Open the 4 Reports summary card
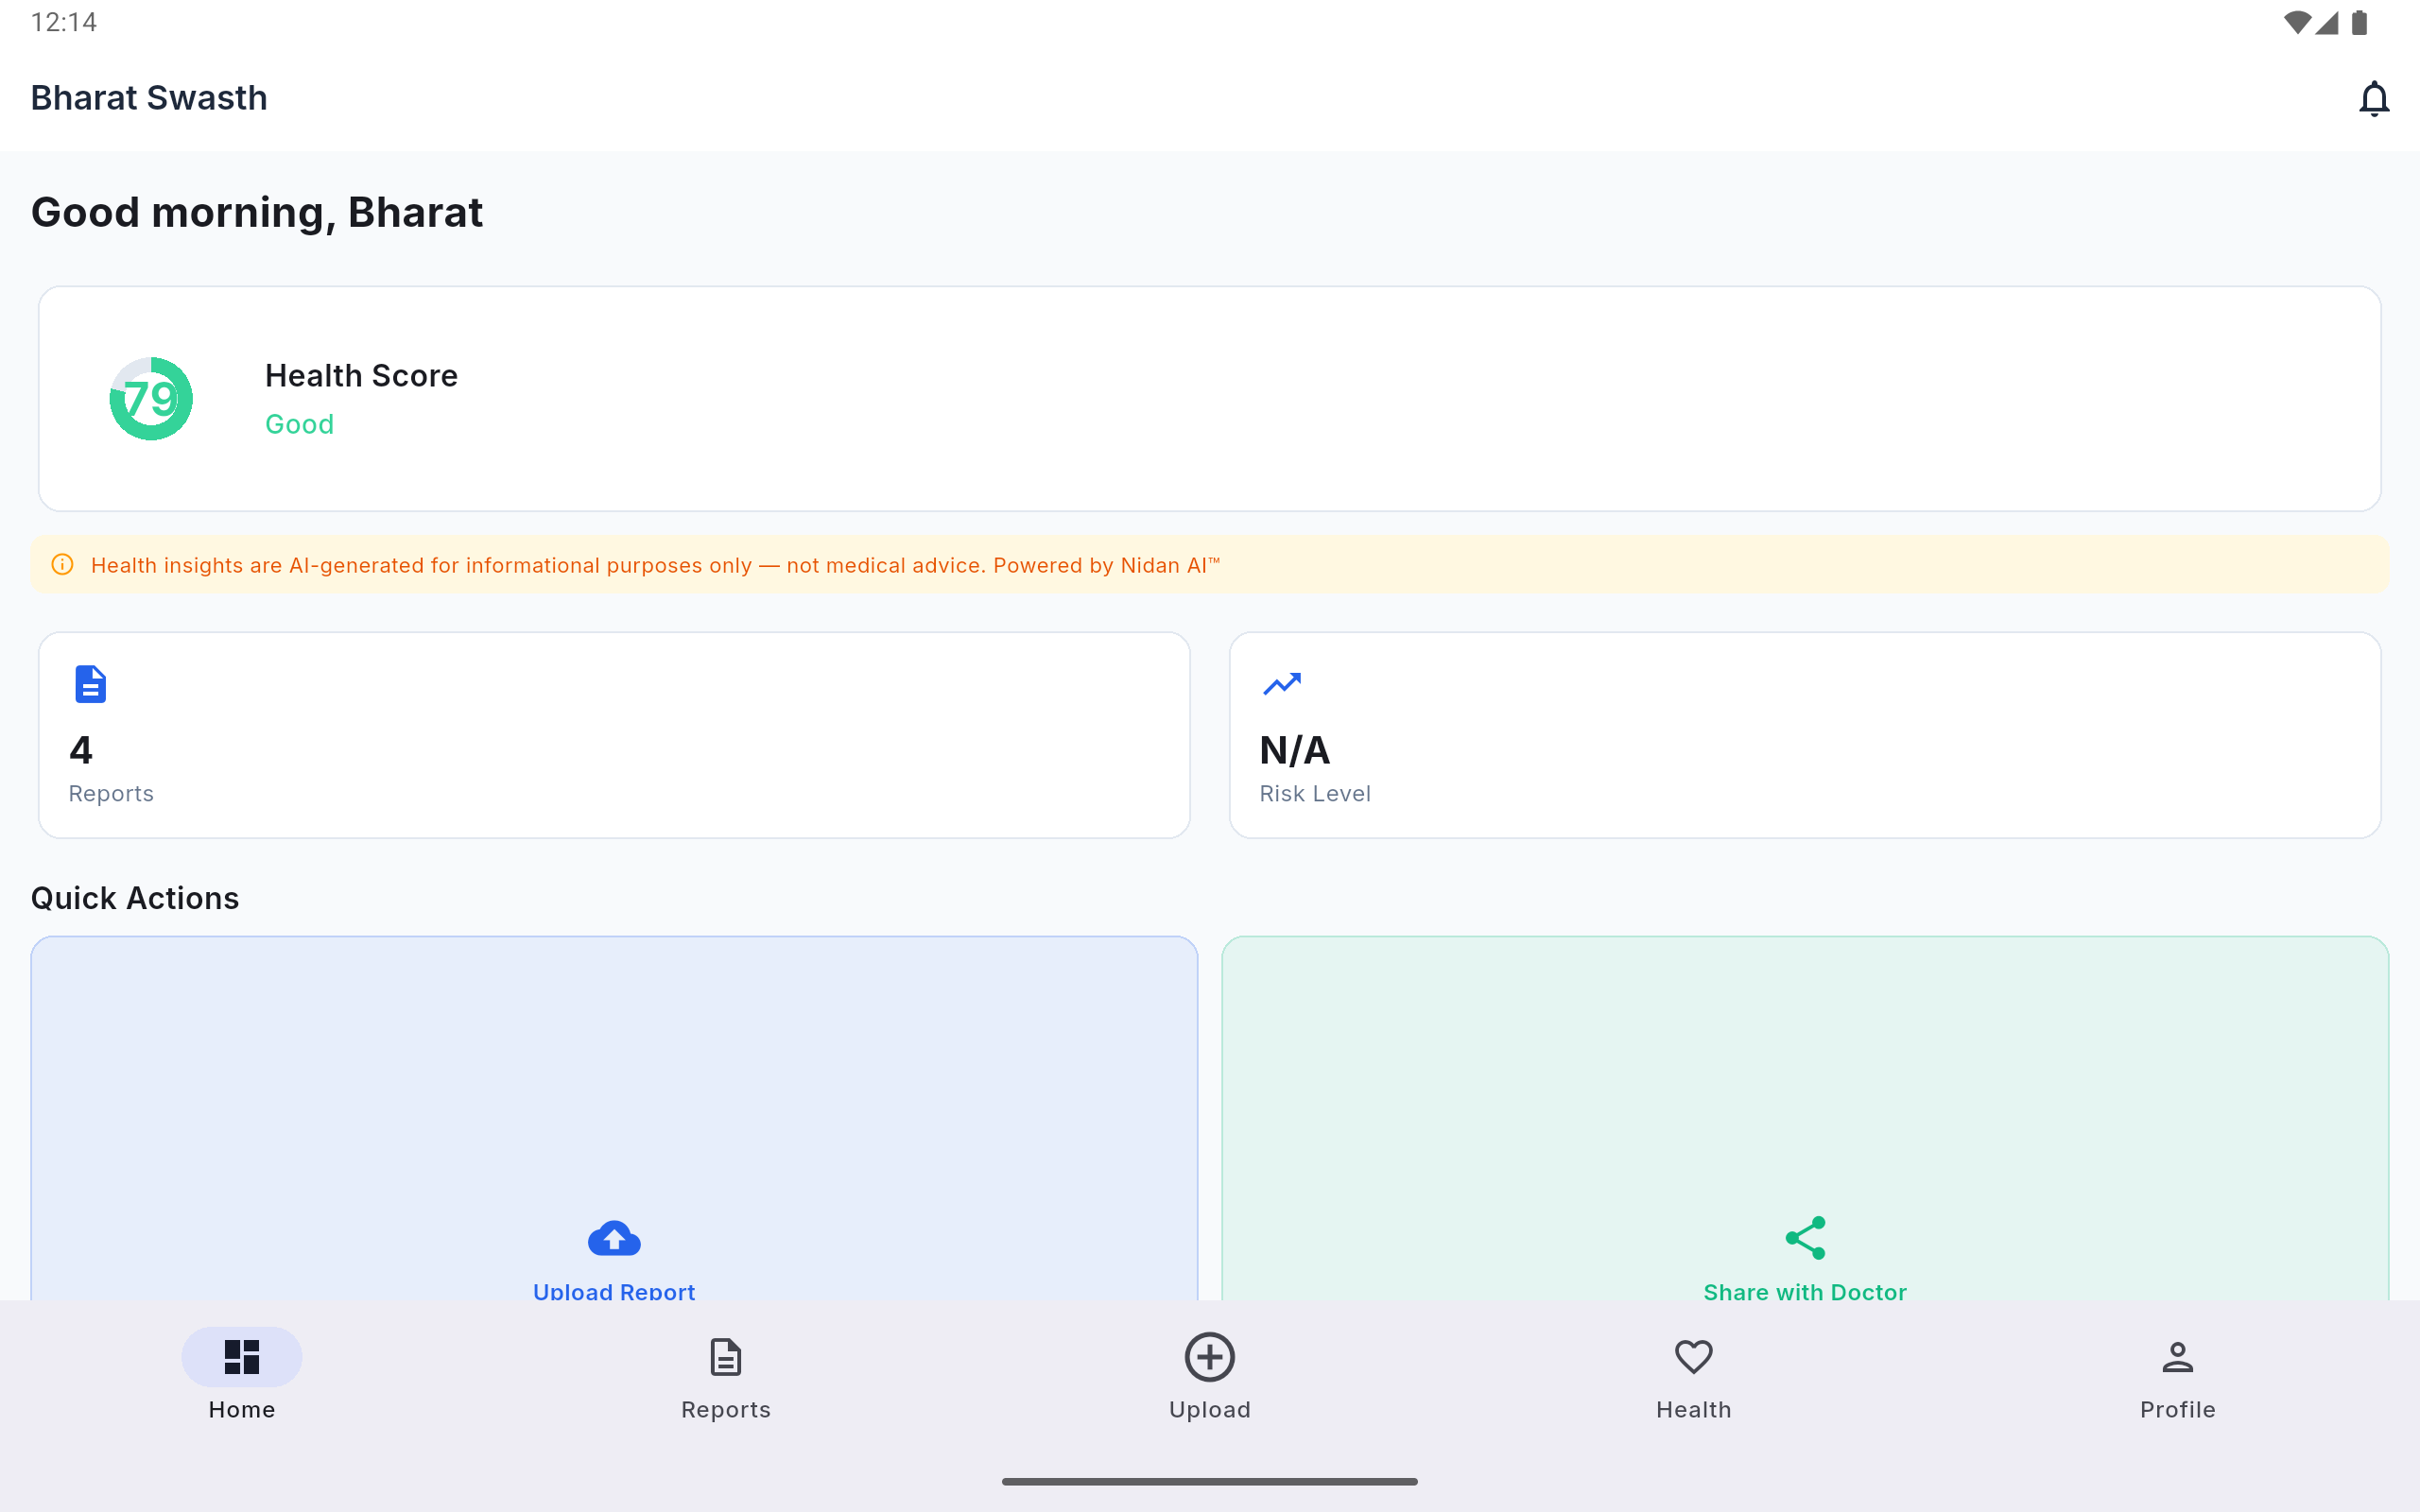Image resolution: width=2420 pixels, height=1512 pixels. 614,735
